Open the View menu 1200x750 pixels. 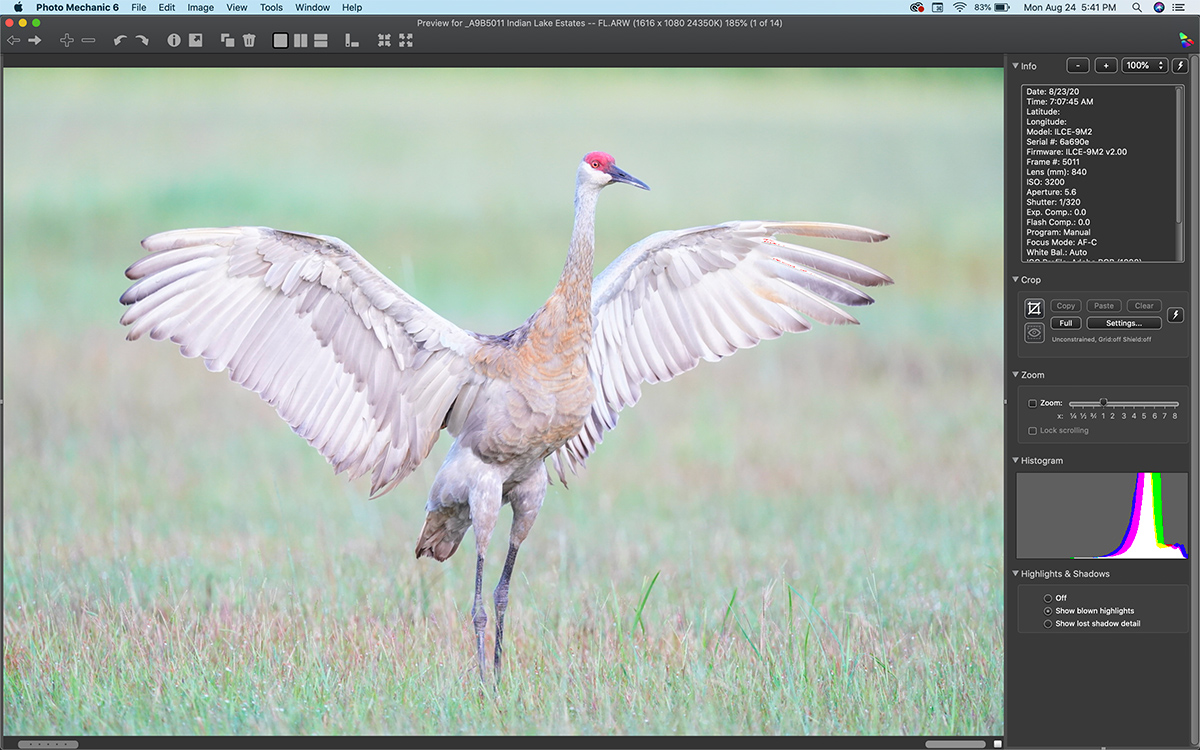coord(237,7)
